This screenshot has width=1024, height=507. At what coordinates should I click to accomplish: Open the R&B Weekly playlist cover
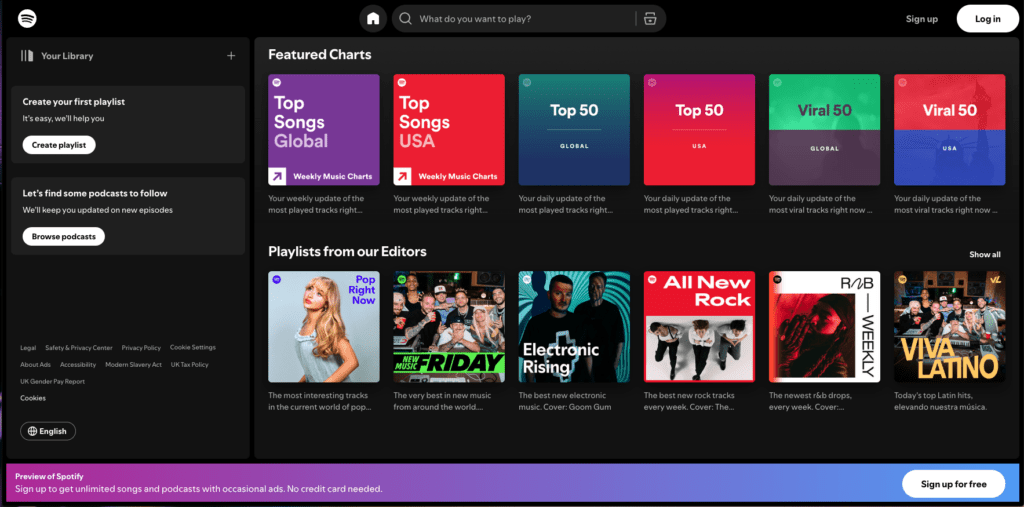pyautogui.click(x=824, y=327)
